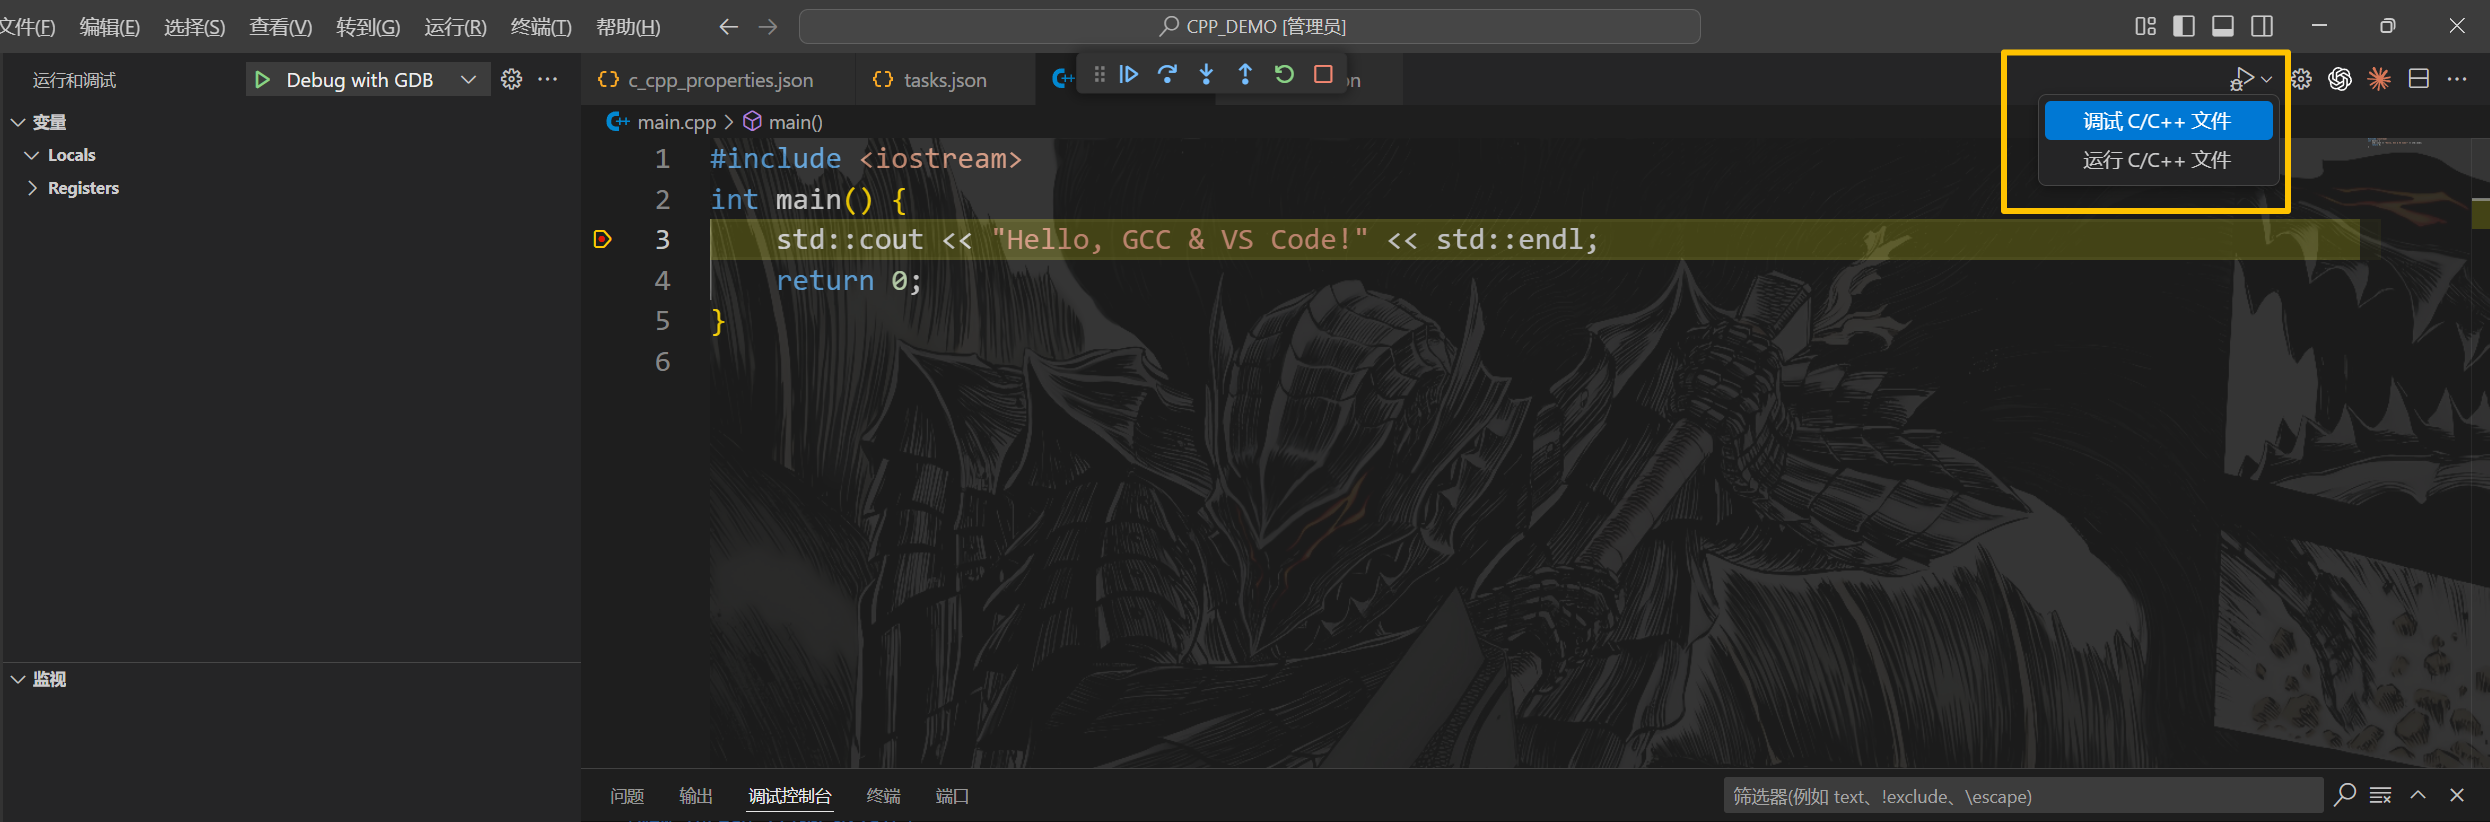2490x822 pixels.
Task: Click the breakpoint marker on line 3
Action: (602, 239)
